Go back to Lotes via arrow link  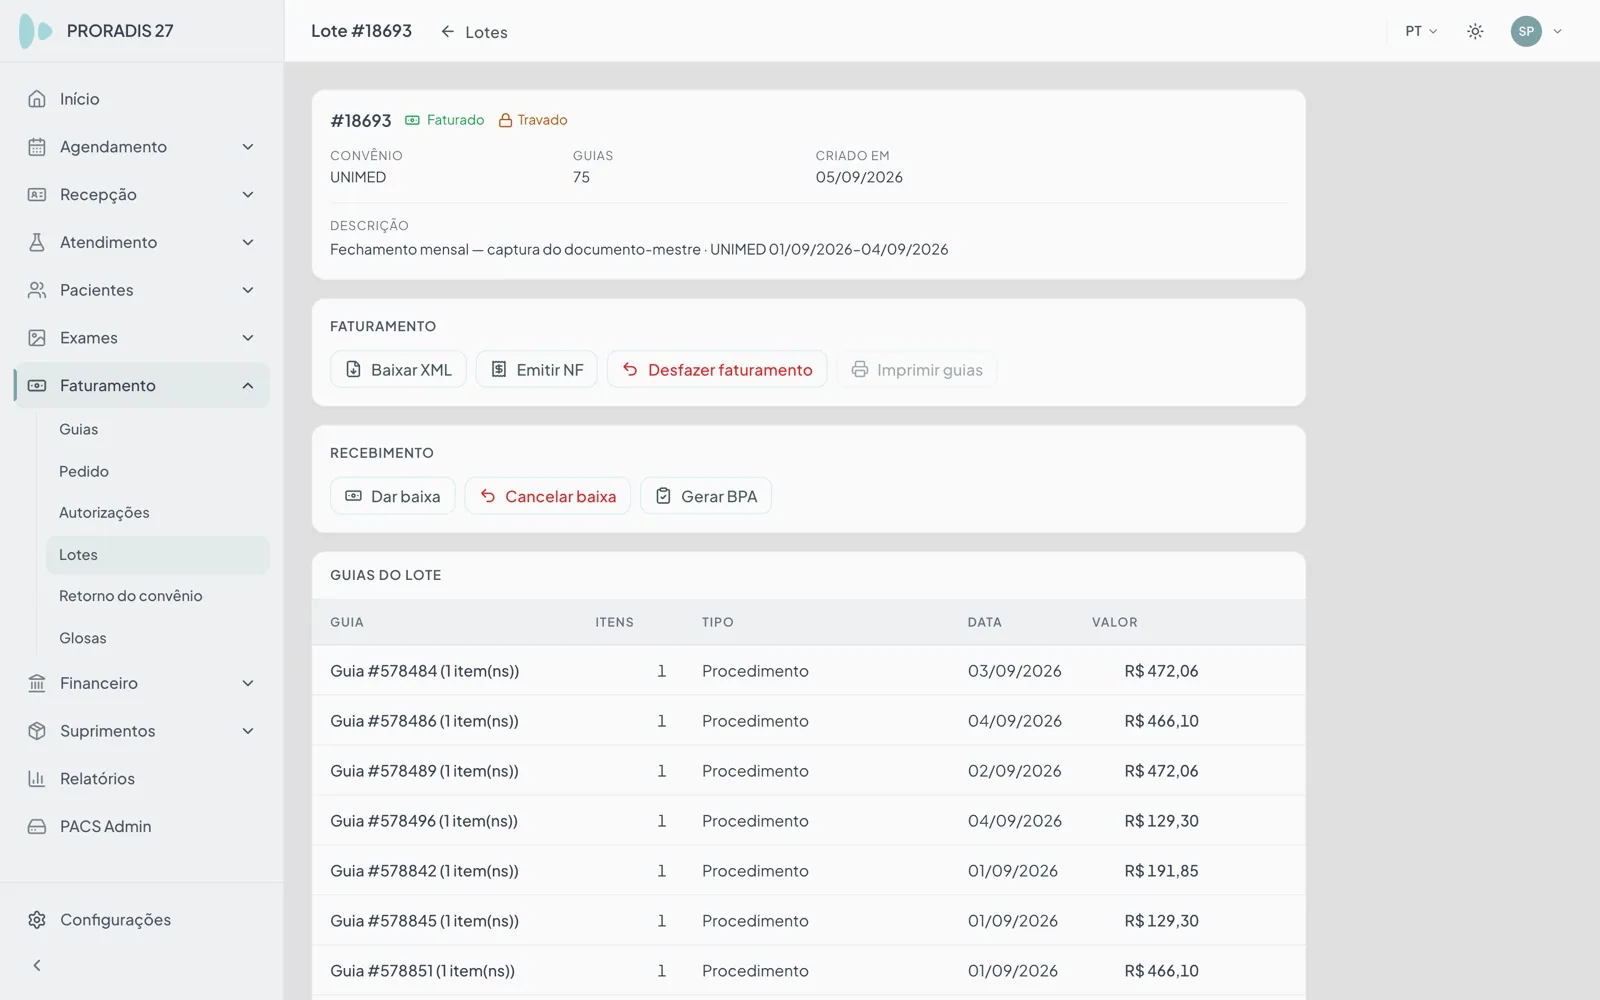(474, 32)
